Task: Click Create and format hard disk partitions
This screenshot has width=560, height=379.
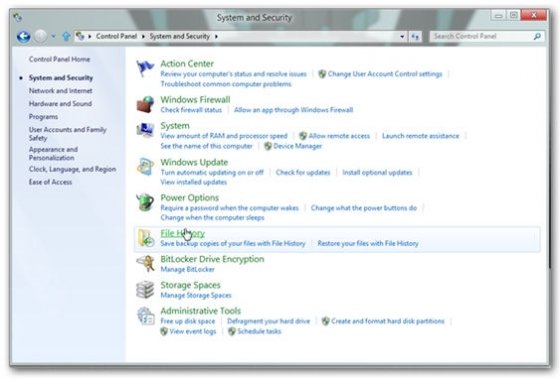Action: coord(388,321)
